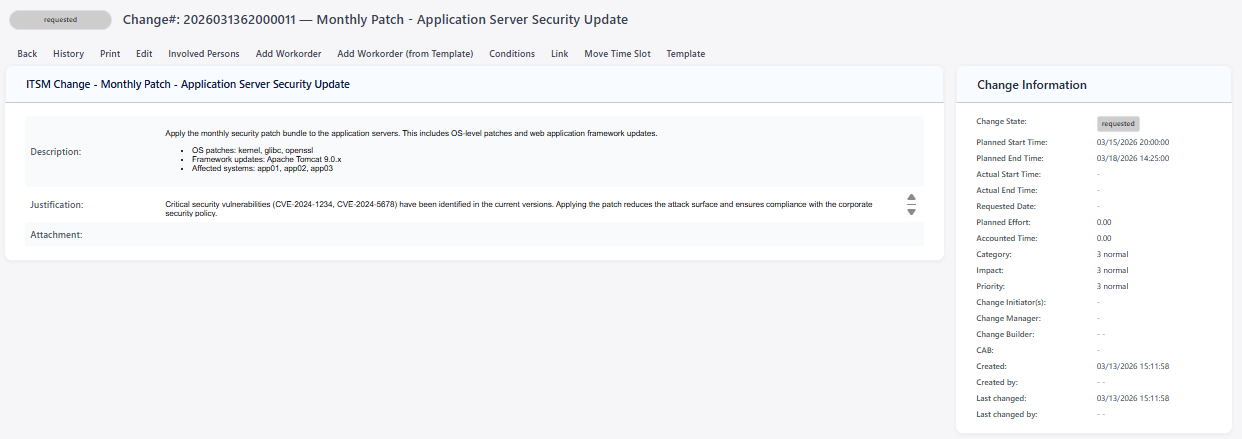Click the Attachment label
This screenshot has height=439, width=1242.
pos(56,235)
